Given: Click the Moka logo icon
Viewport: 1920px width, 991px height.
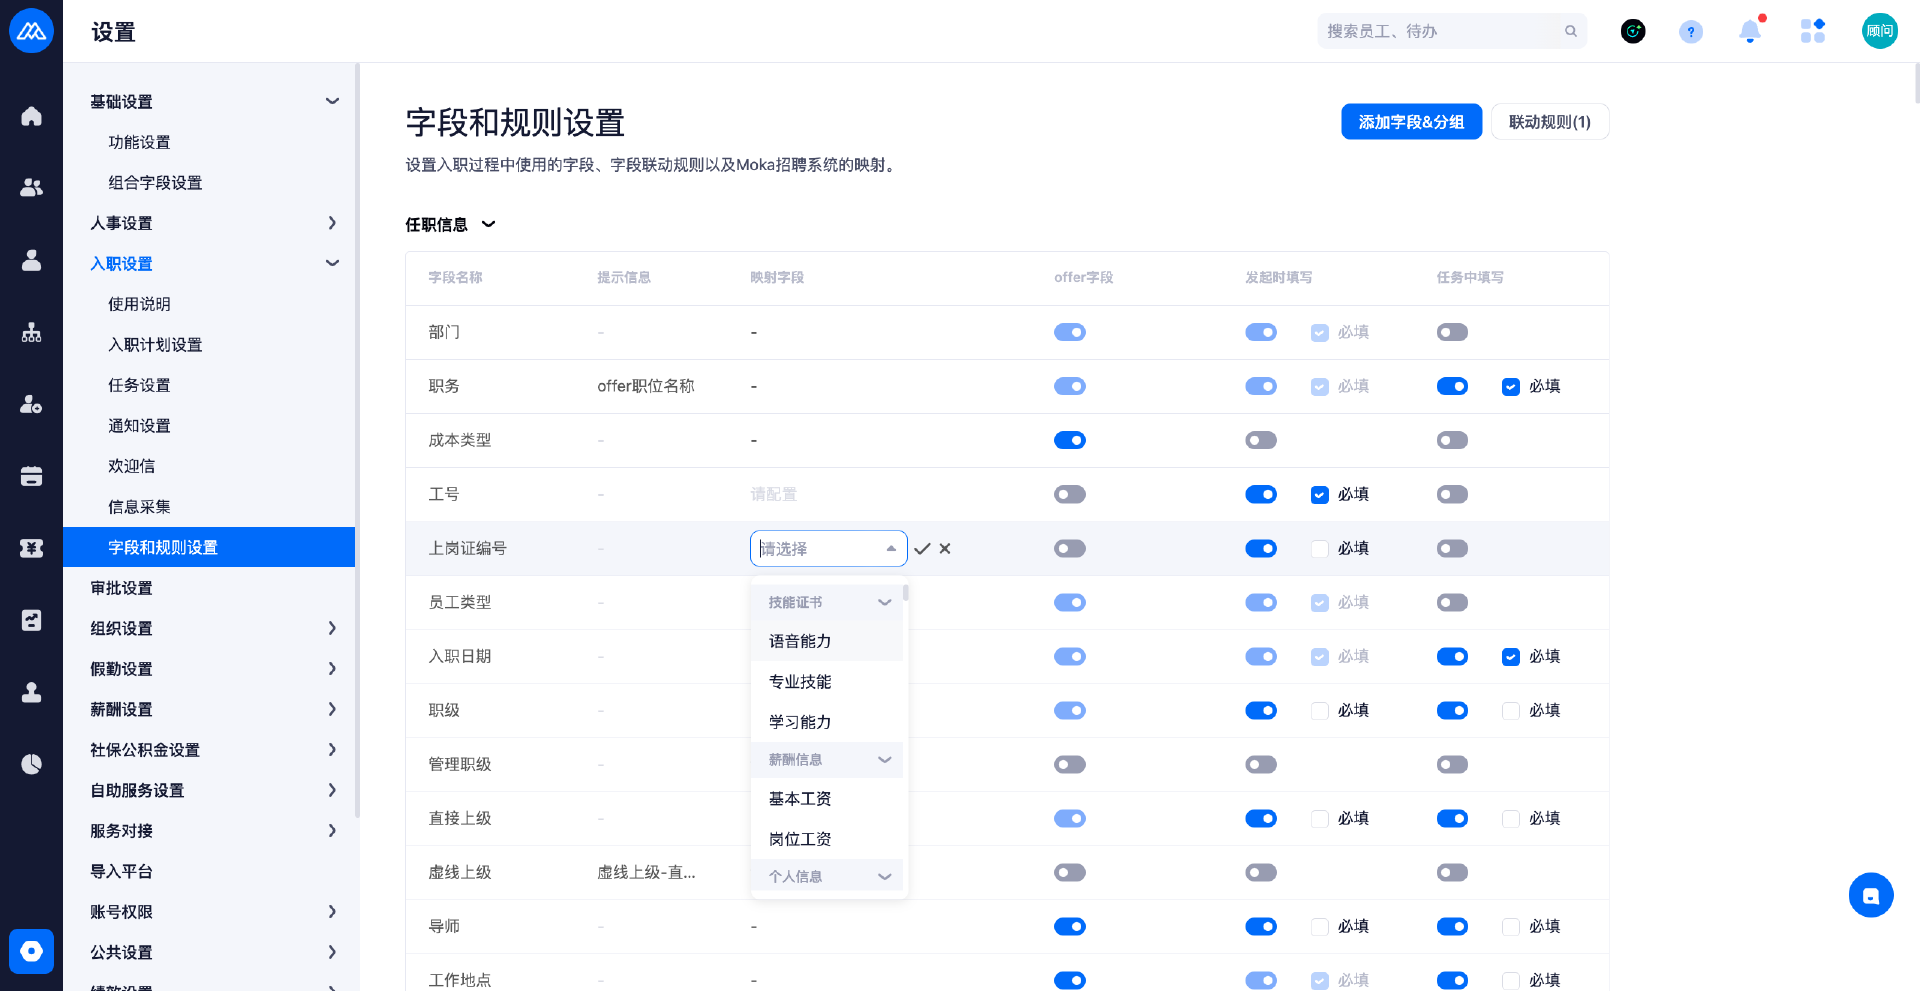Looking at the screenshot, I should 31,31.
